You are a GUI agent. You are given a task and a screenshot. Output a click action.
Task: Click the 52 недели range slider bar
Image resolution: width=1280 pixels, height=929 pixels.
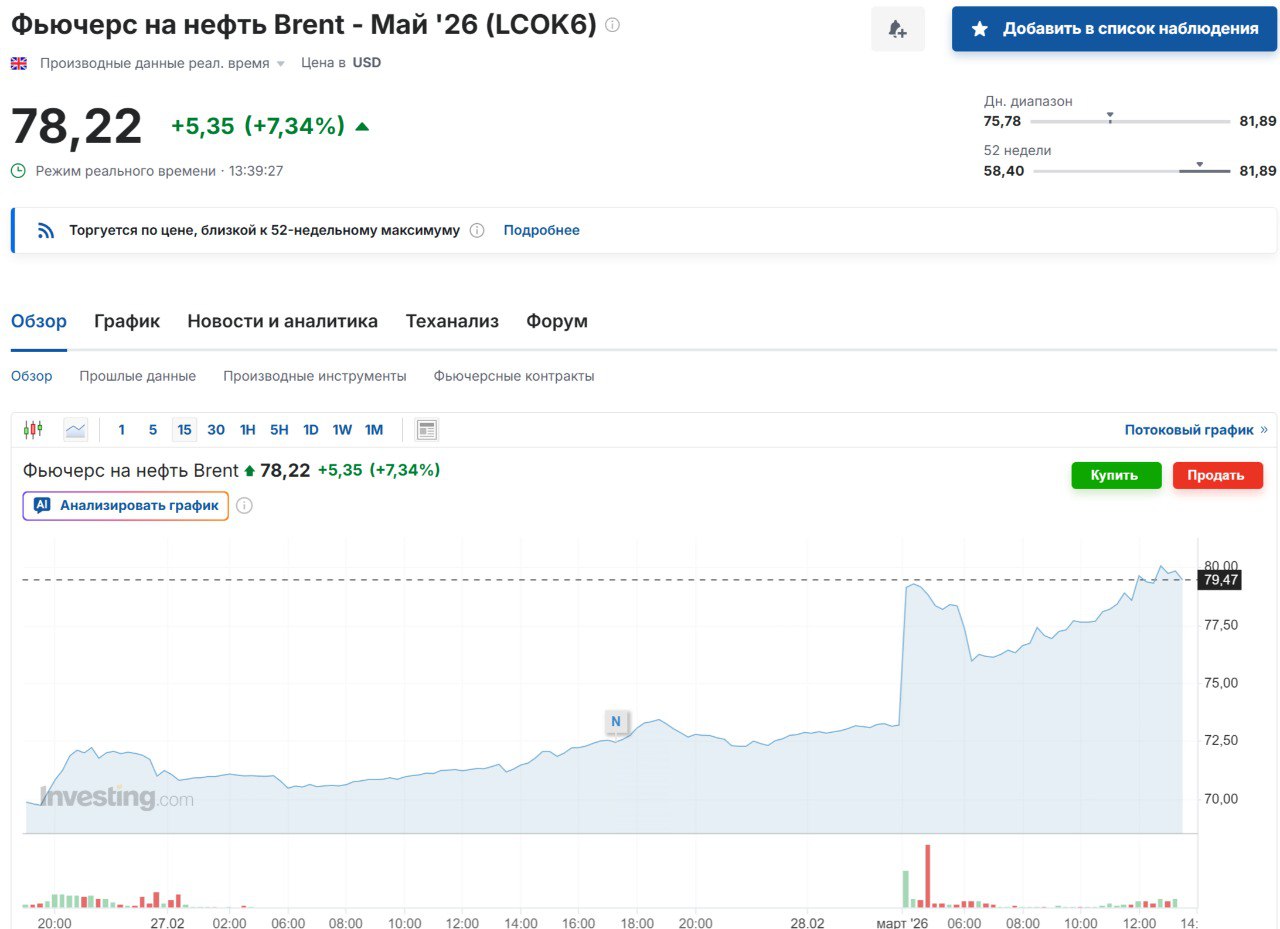pyautogui.click(x=1131, y=171)
